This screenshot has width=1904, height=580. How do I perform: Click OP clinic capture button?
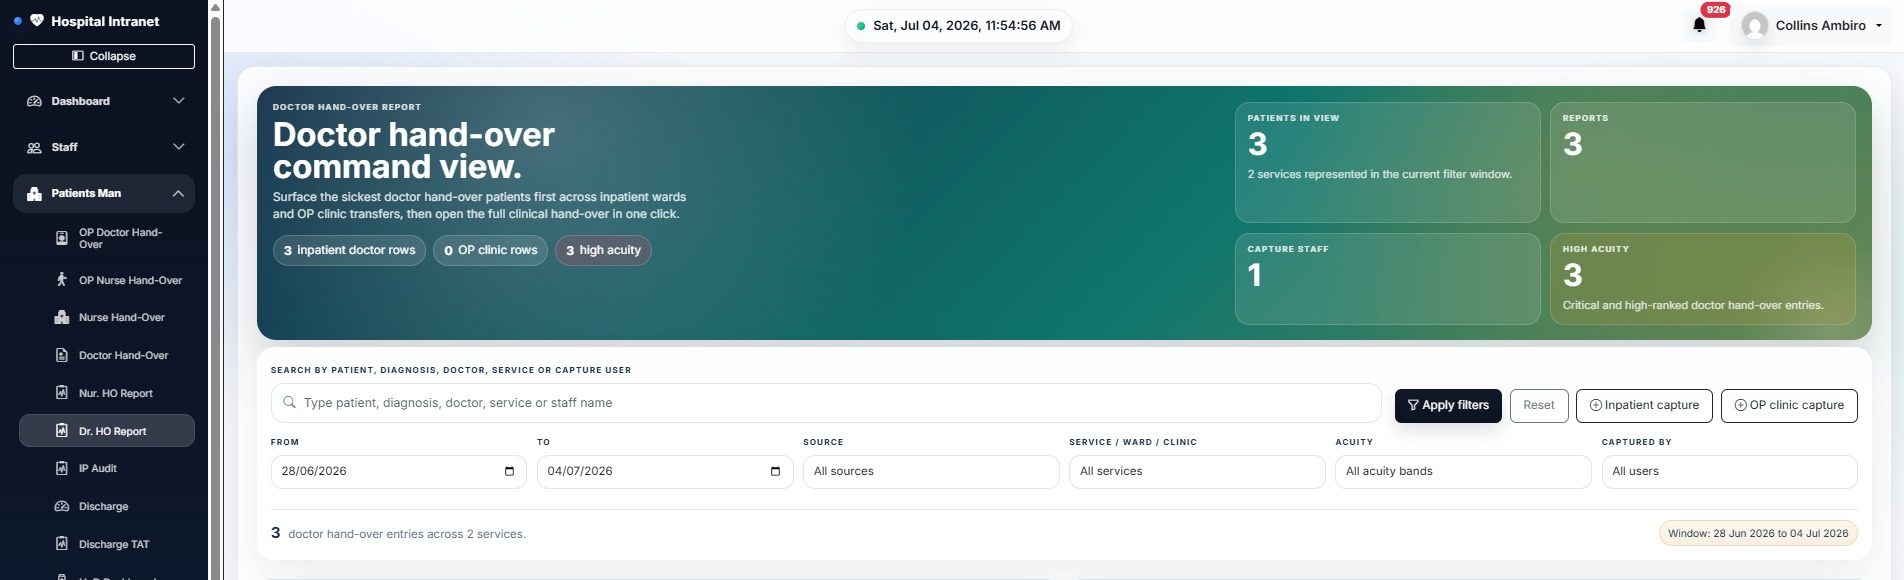pyautogui.click(x=1789, y=405)
